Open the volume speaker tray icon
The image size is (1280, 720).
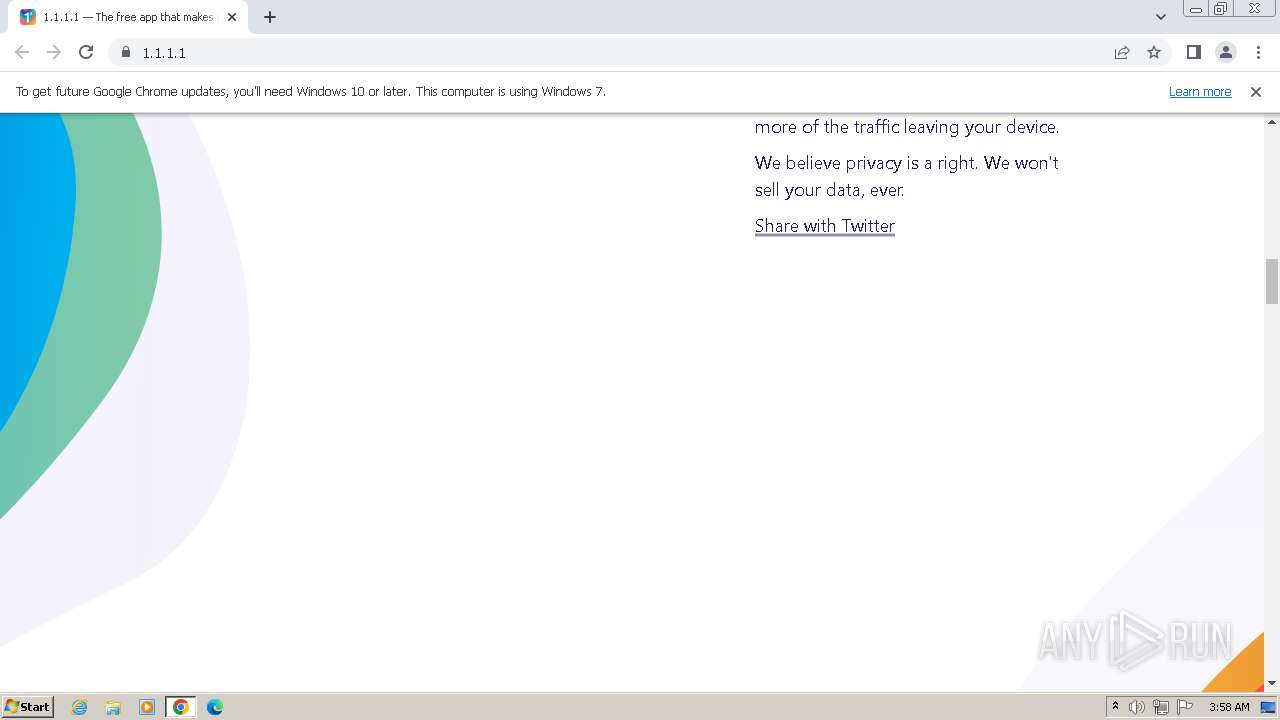[1137, 707]
